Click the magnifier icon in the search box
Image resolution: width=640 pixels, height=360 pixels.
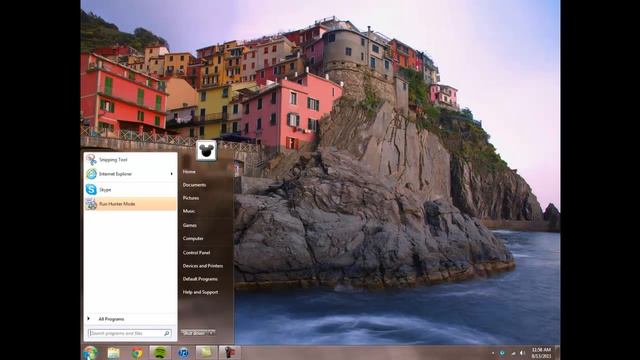167,333
